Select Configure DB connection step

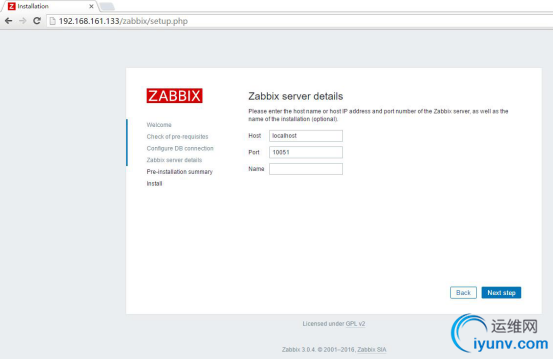pos(180,148)
